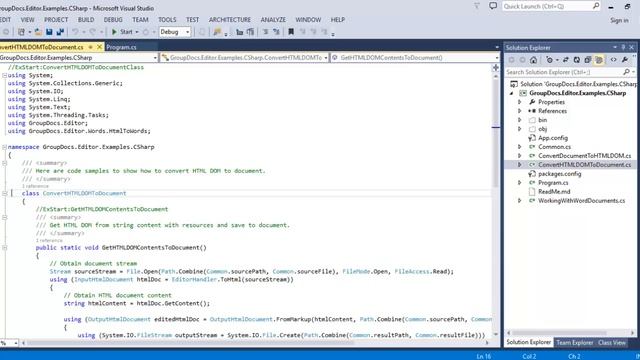Open the VIEW menu

tap(27, 20)
